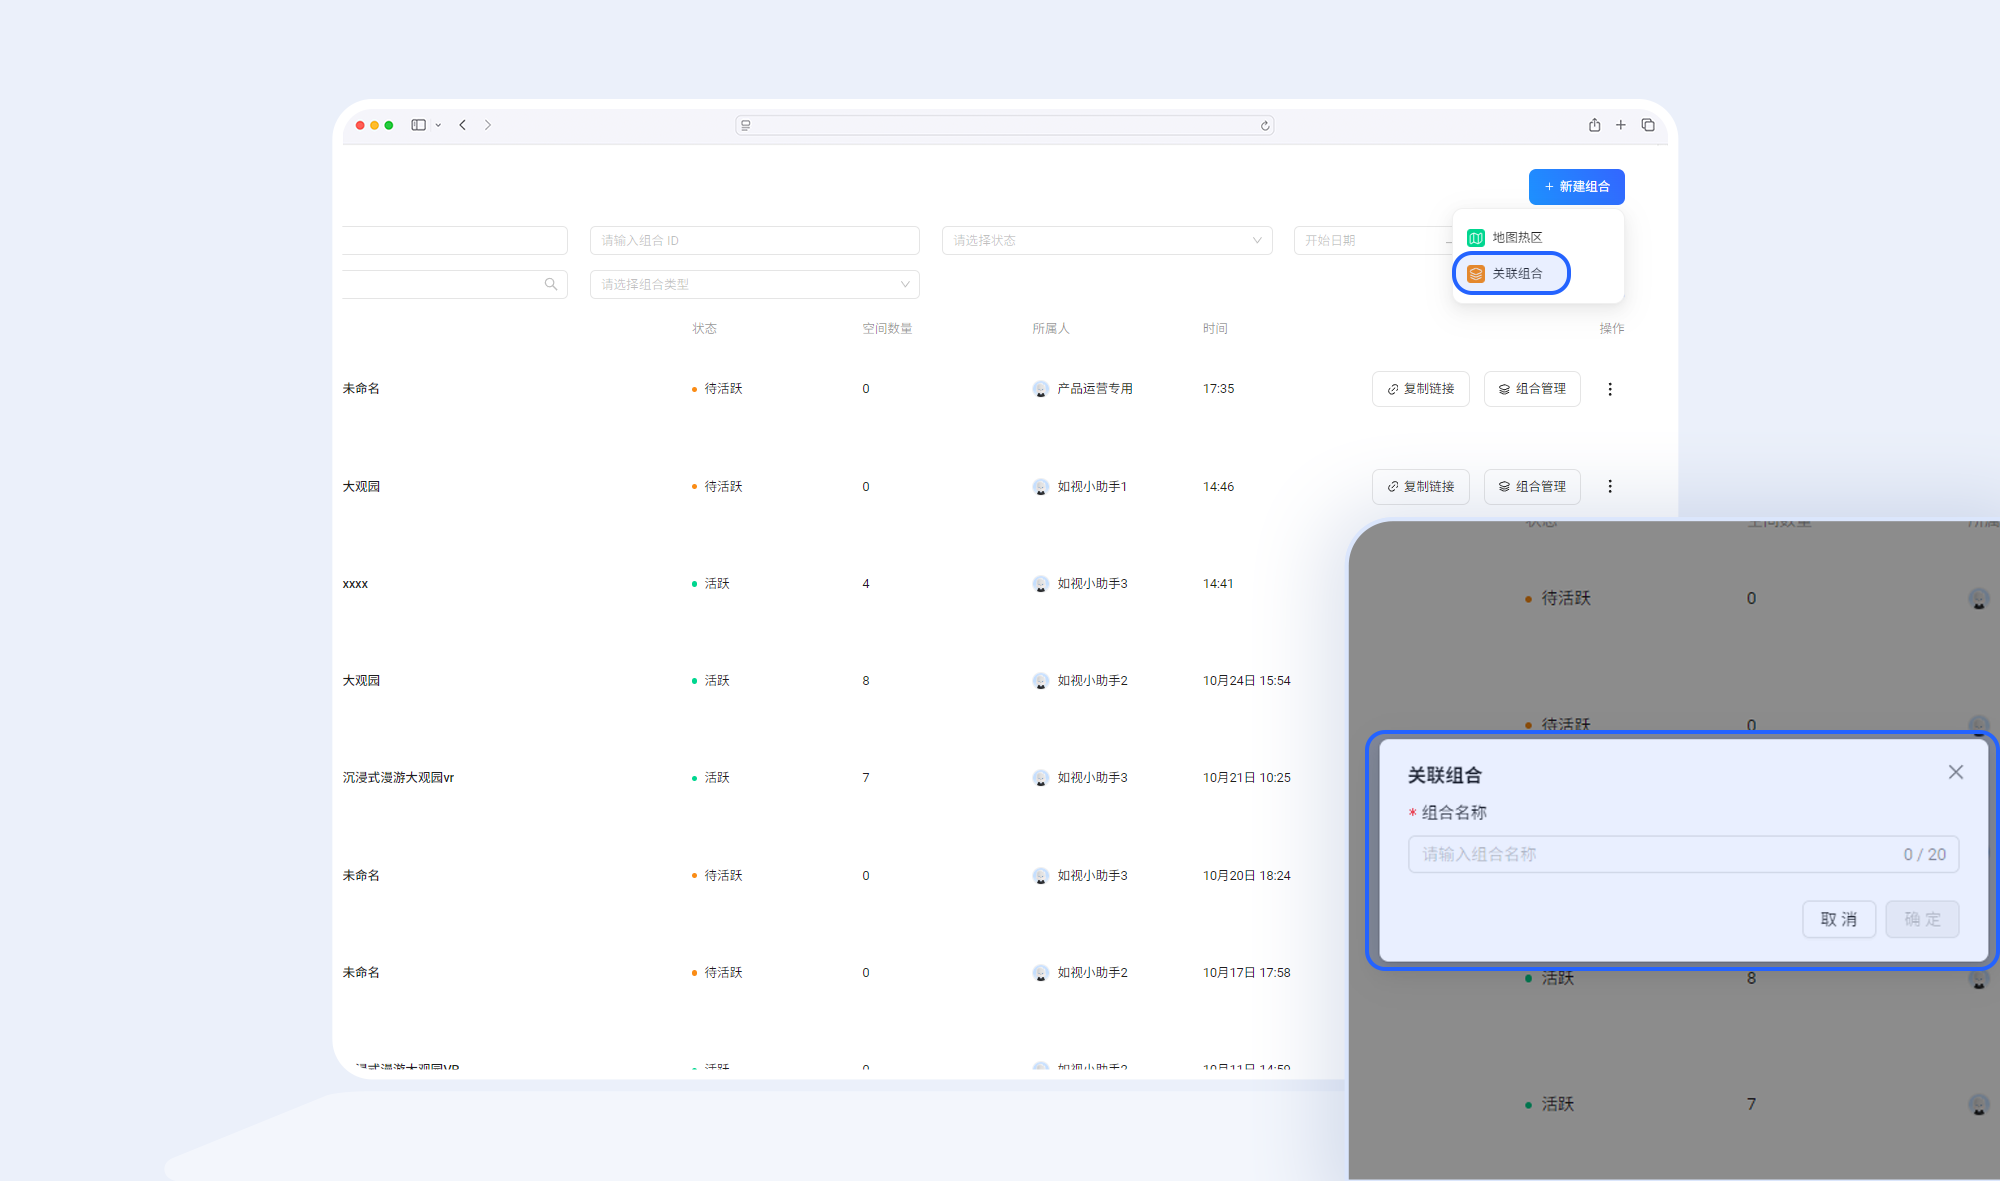Expand the 请选择状态 dropdown
The width and height of the screenshot is (2000, 1181).
coord(1106,240)
